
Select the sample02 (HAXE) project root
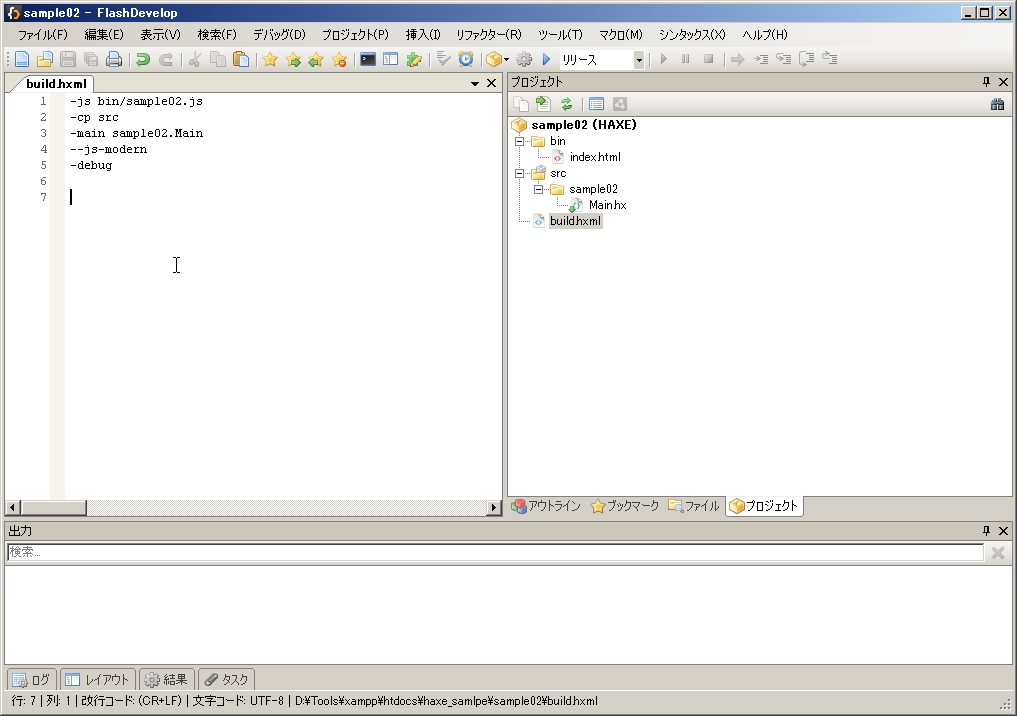coord(584,125)
